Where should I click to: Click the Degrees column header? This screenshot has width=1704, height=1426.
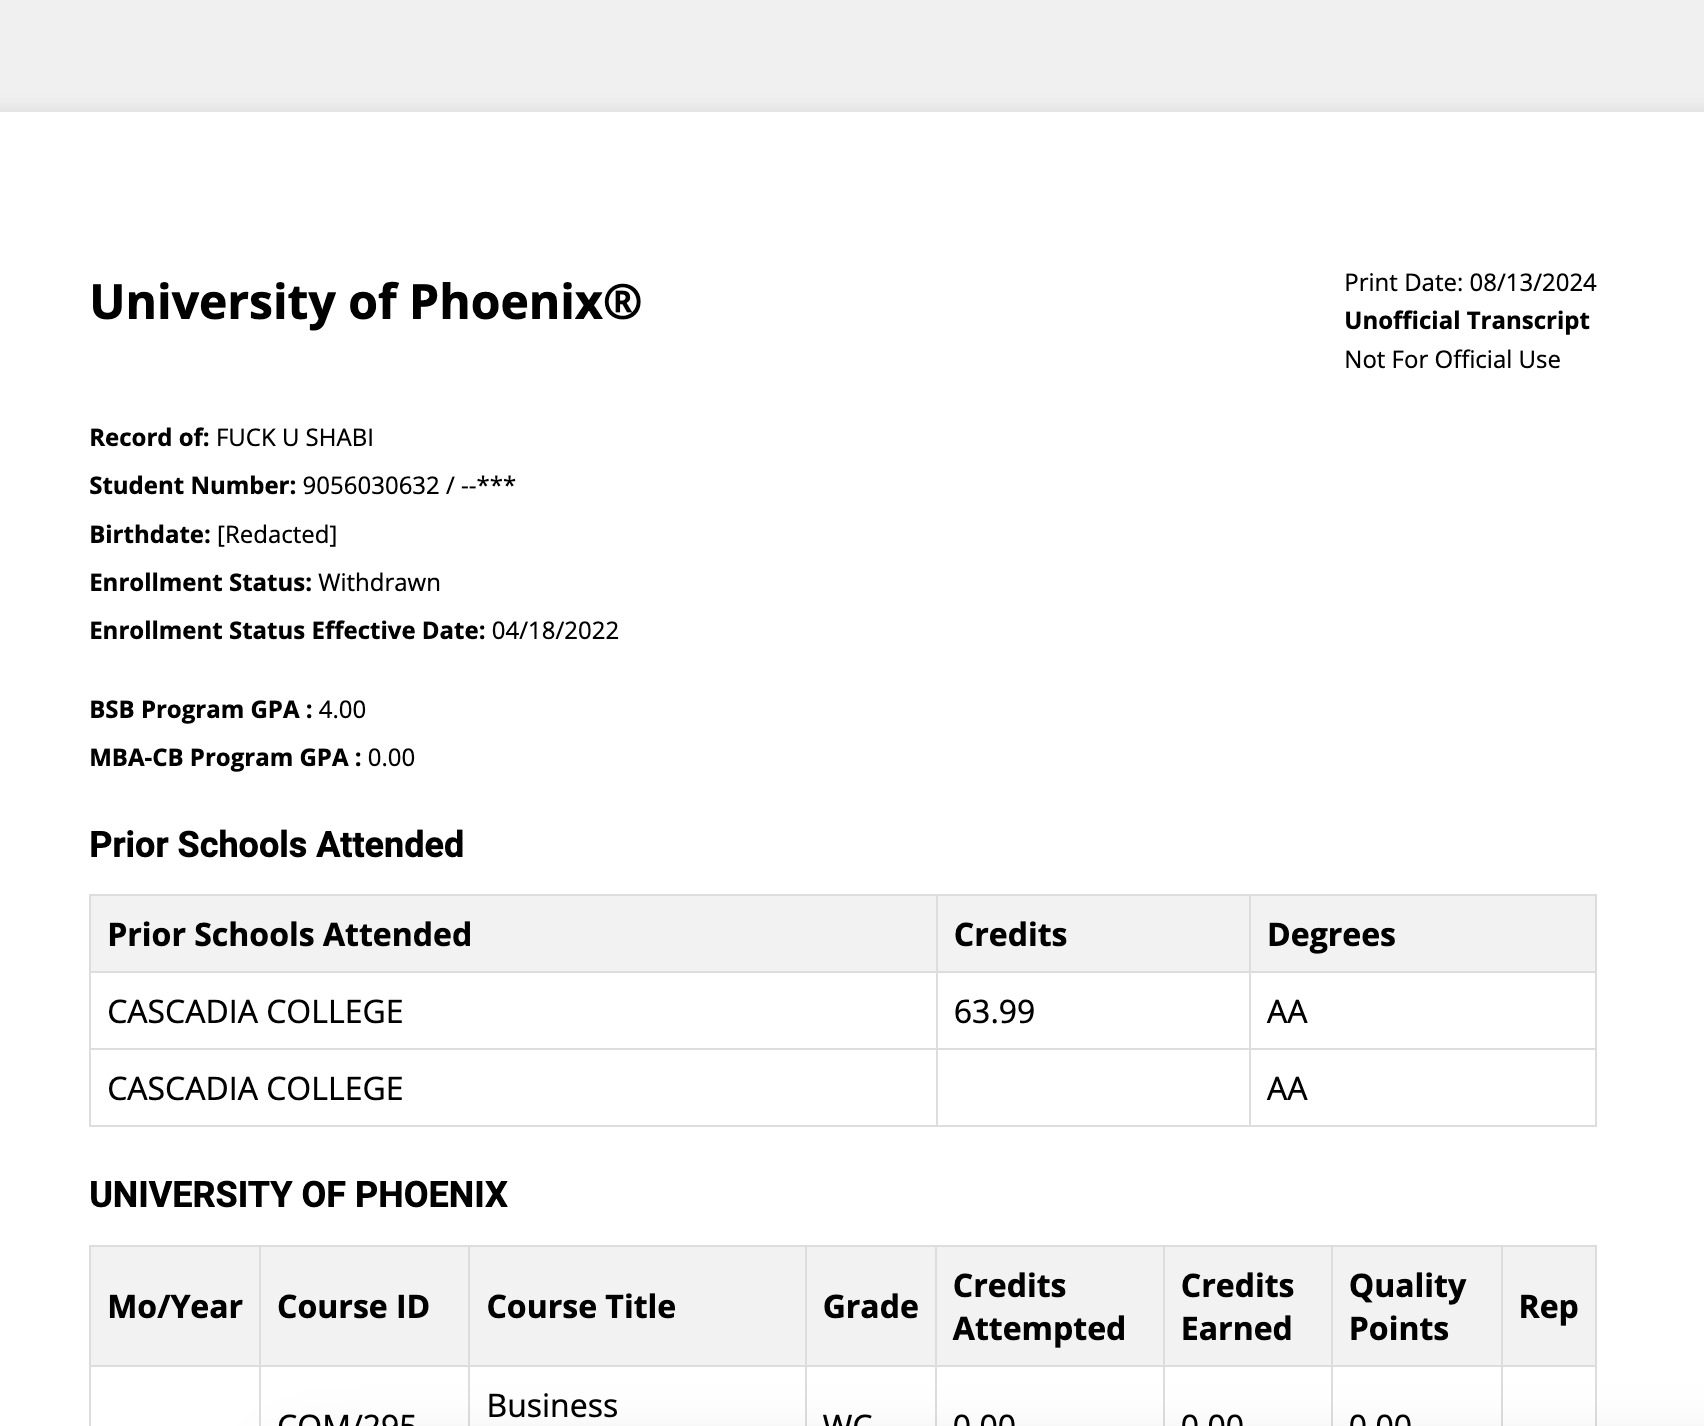[x=1330, y=935]
